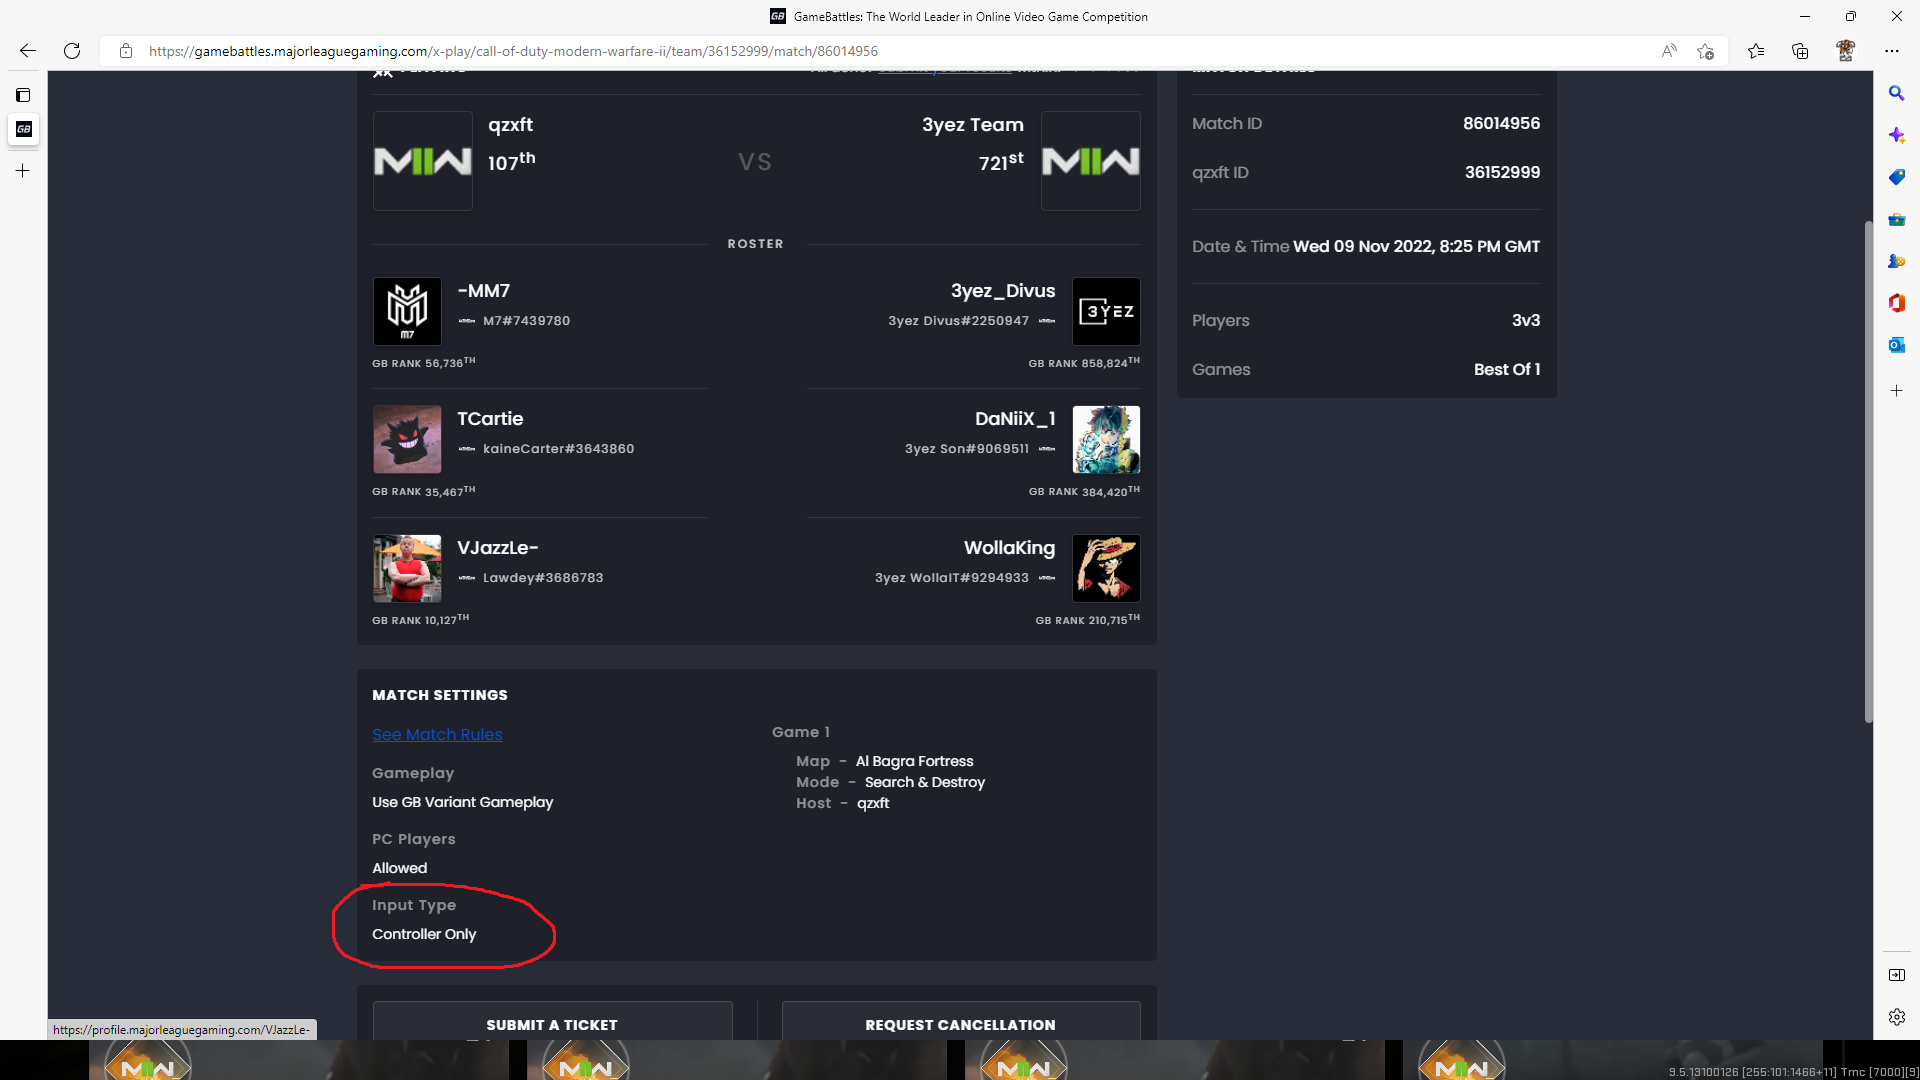Open the Settings and more menu
Image resolution: width=1920 pixels, height=1080 pixels.
point(1892,51)
